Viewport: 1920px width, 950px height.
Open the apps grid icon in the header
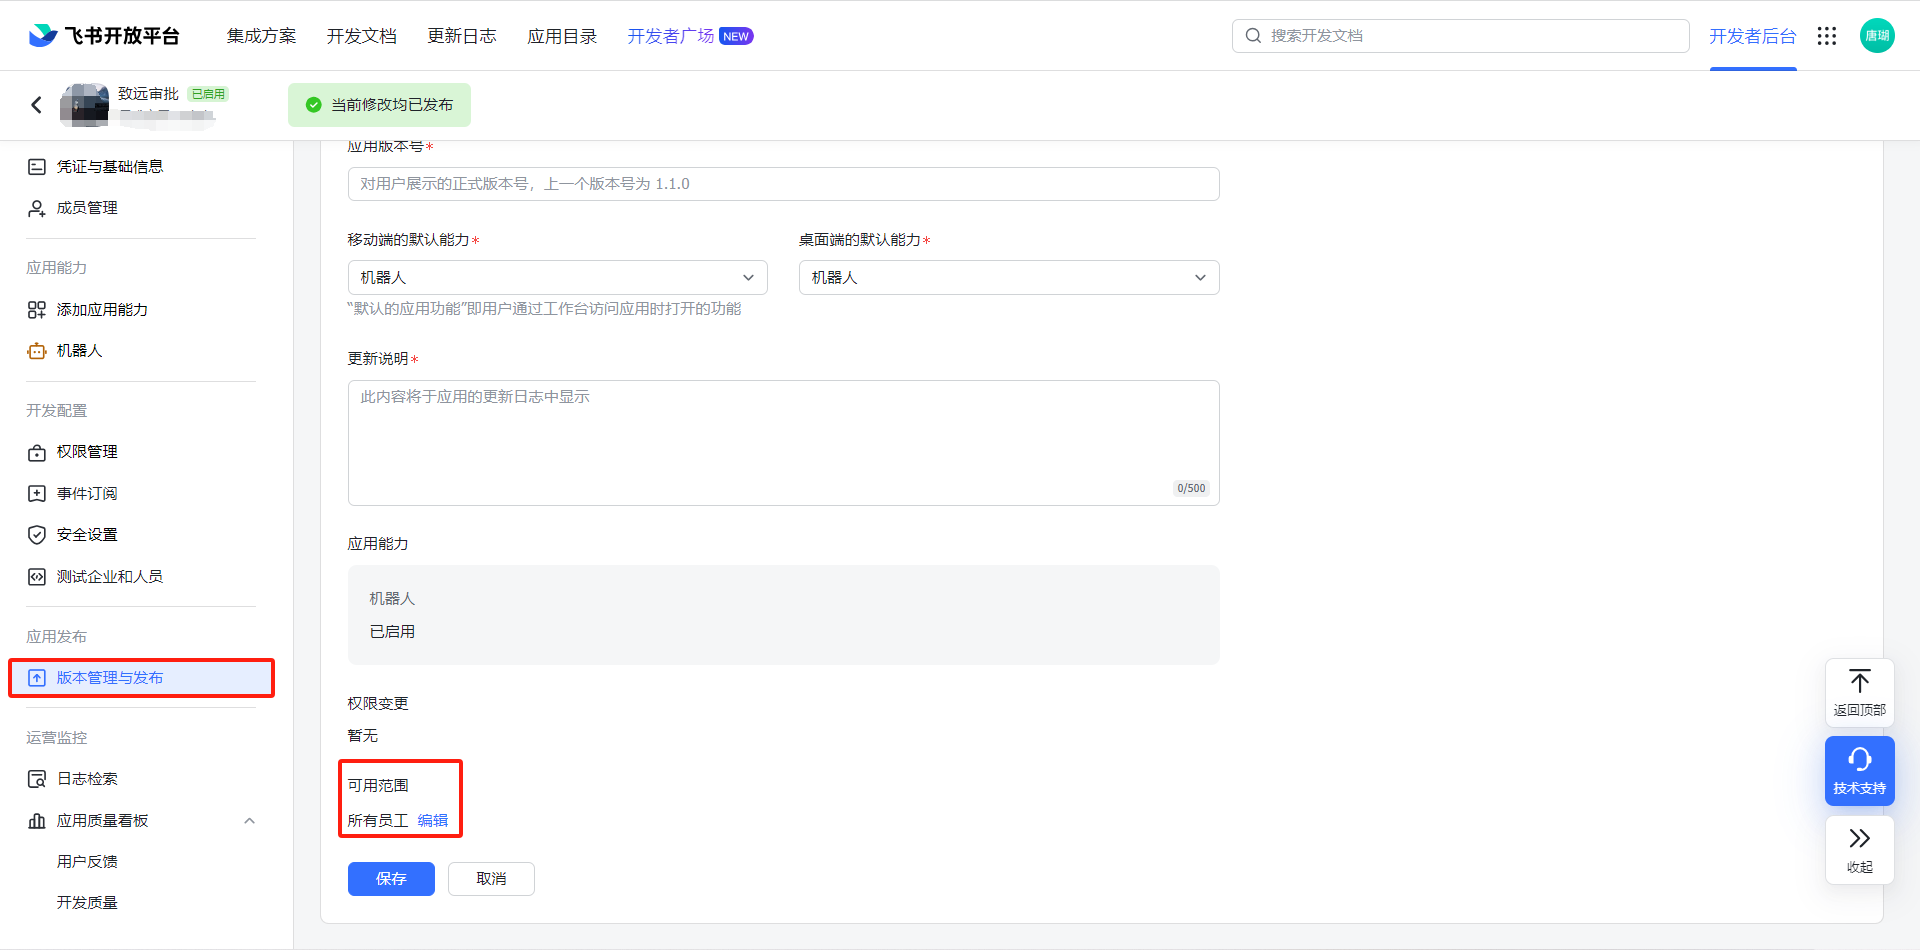pyautogui.click(x=1827, y=36)
